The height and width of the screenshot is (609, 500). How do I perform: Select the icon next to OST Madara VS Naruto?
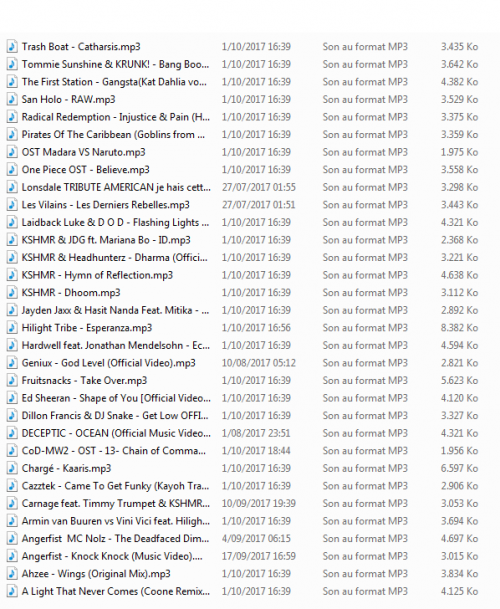tap(12, 152)
